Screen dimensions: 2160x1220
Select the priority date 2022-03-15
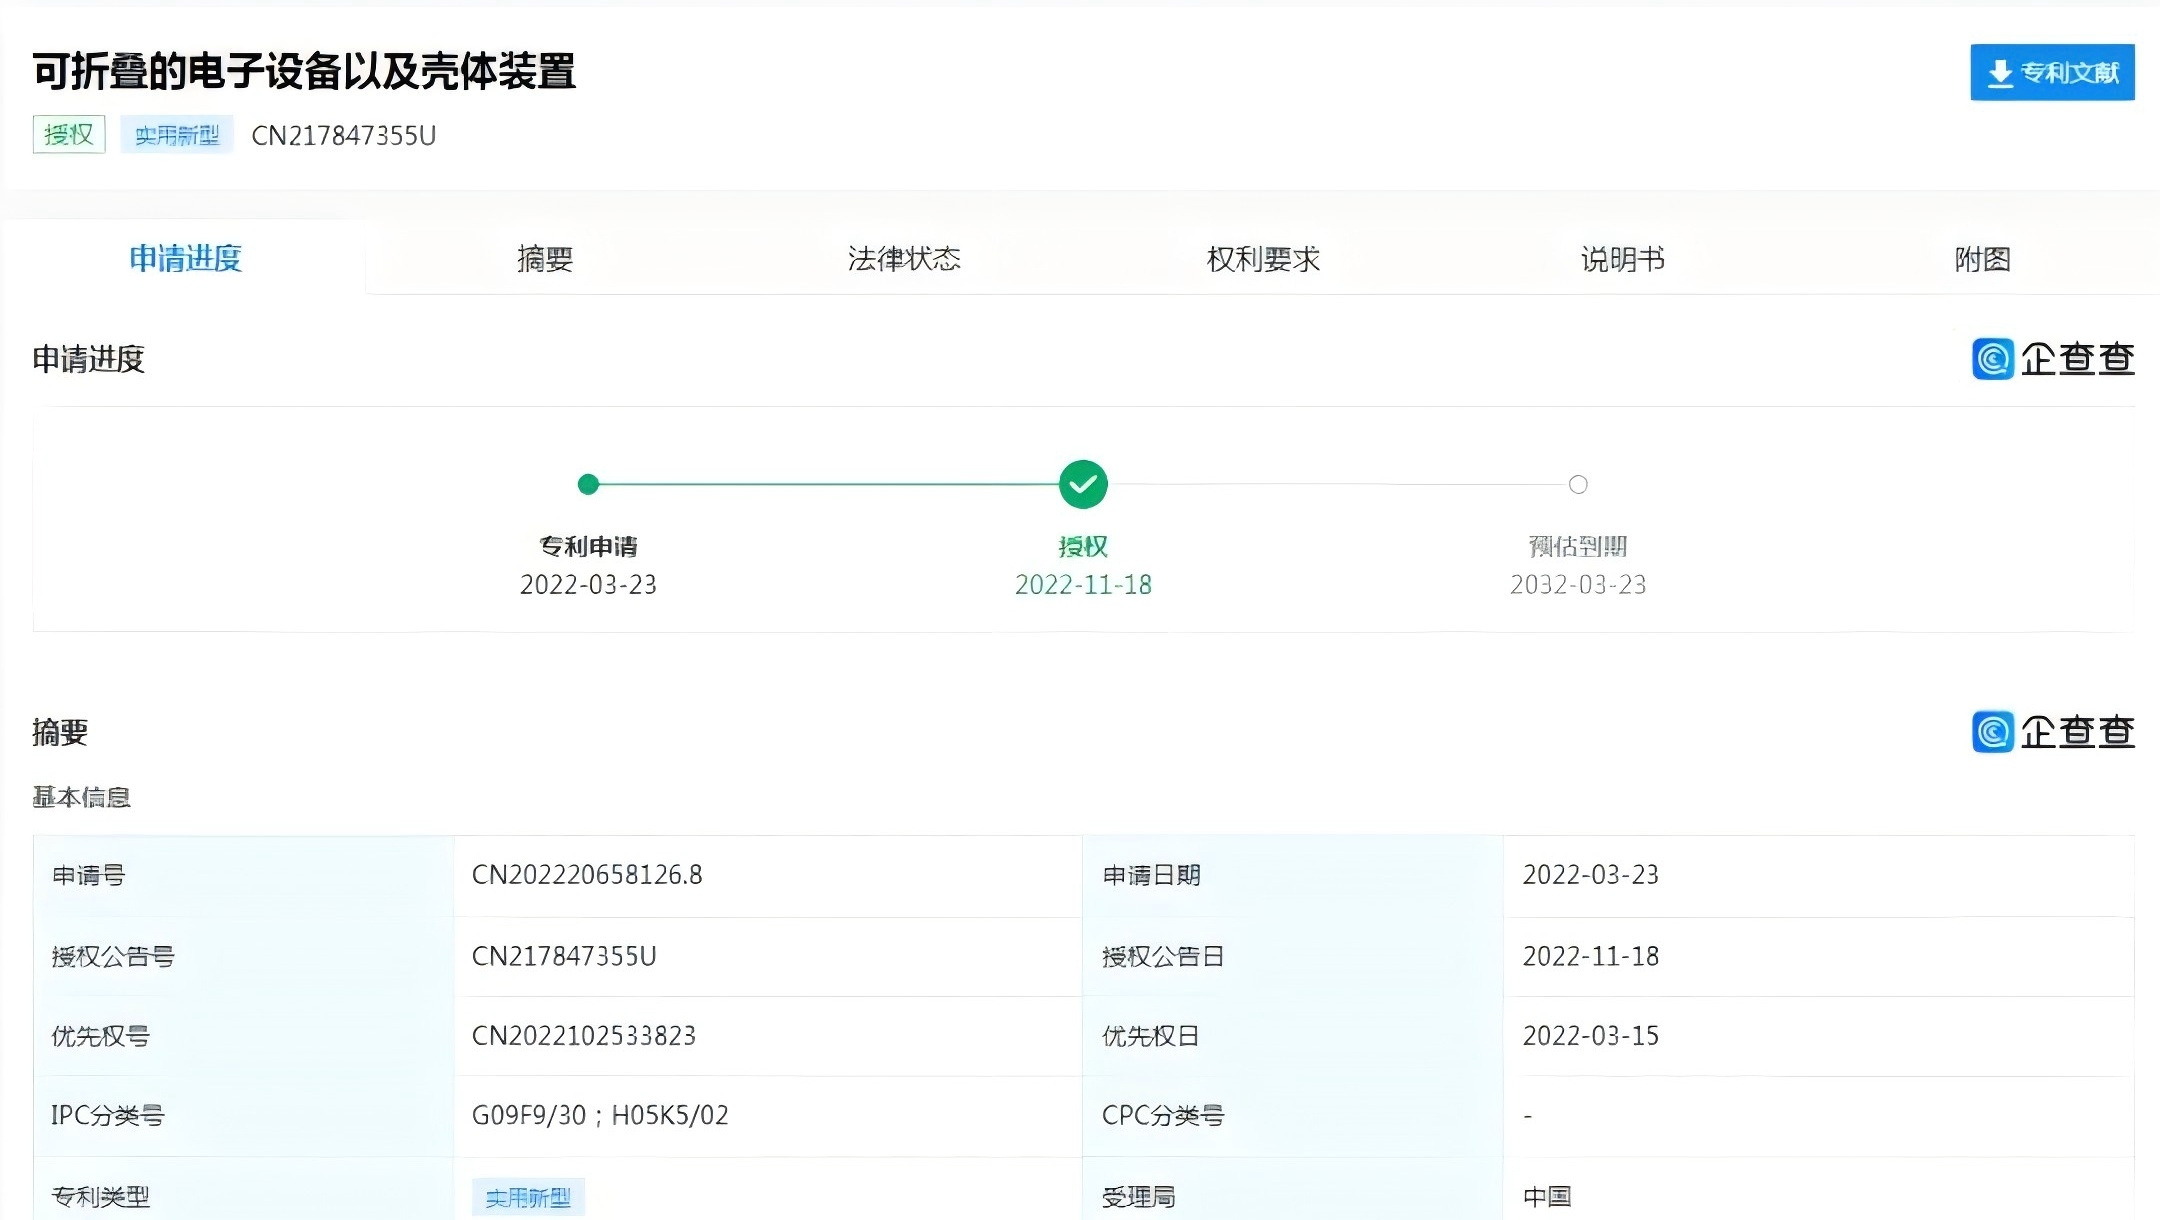[1590, 1036]
